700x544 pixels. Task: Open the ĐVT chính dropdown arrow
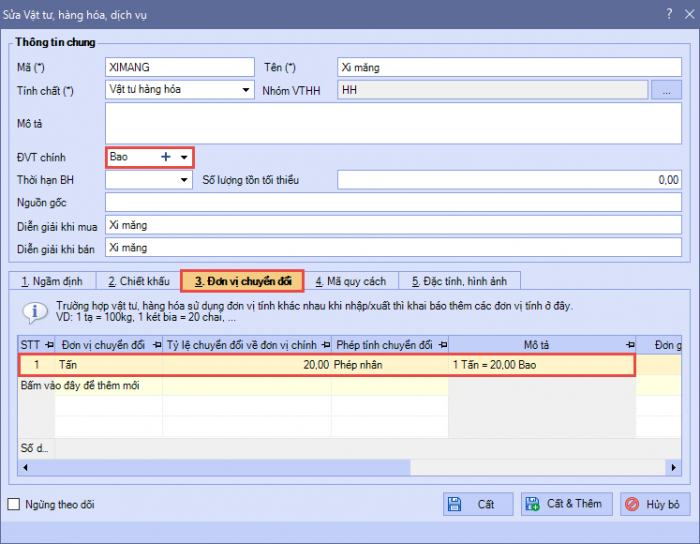(184, 157)
